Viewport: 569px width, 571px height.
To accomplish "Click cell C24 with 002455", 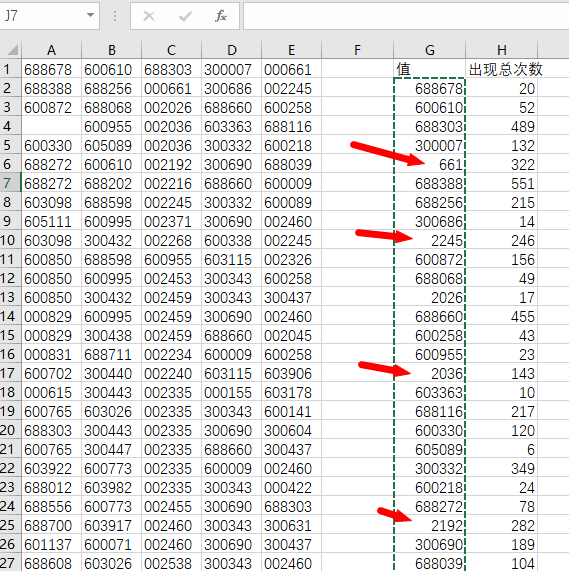I will coord(171,506).
